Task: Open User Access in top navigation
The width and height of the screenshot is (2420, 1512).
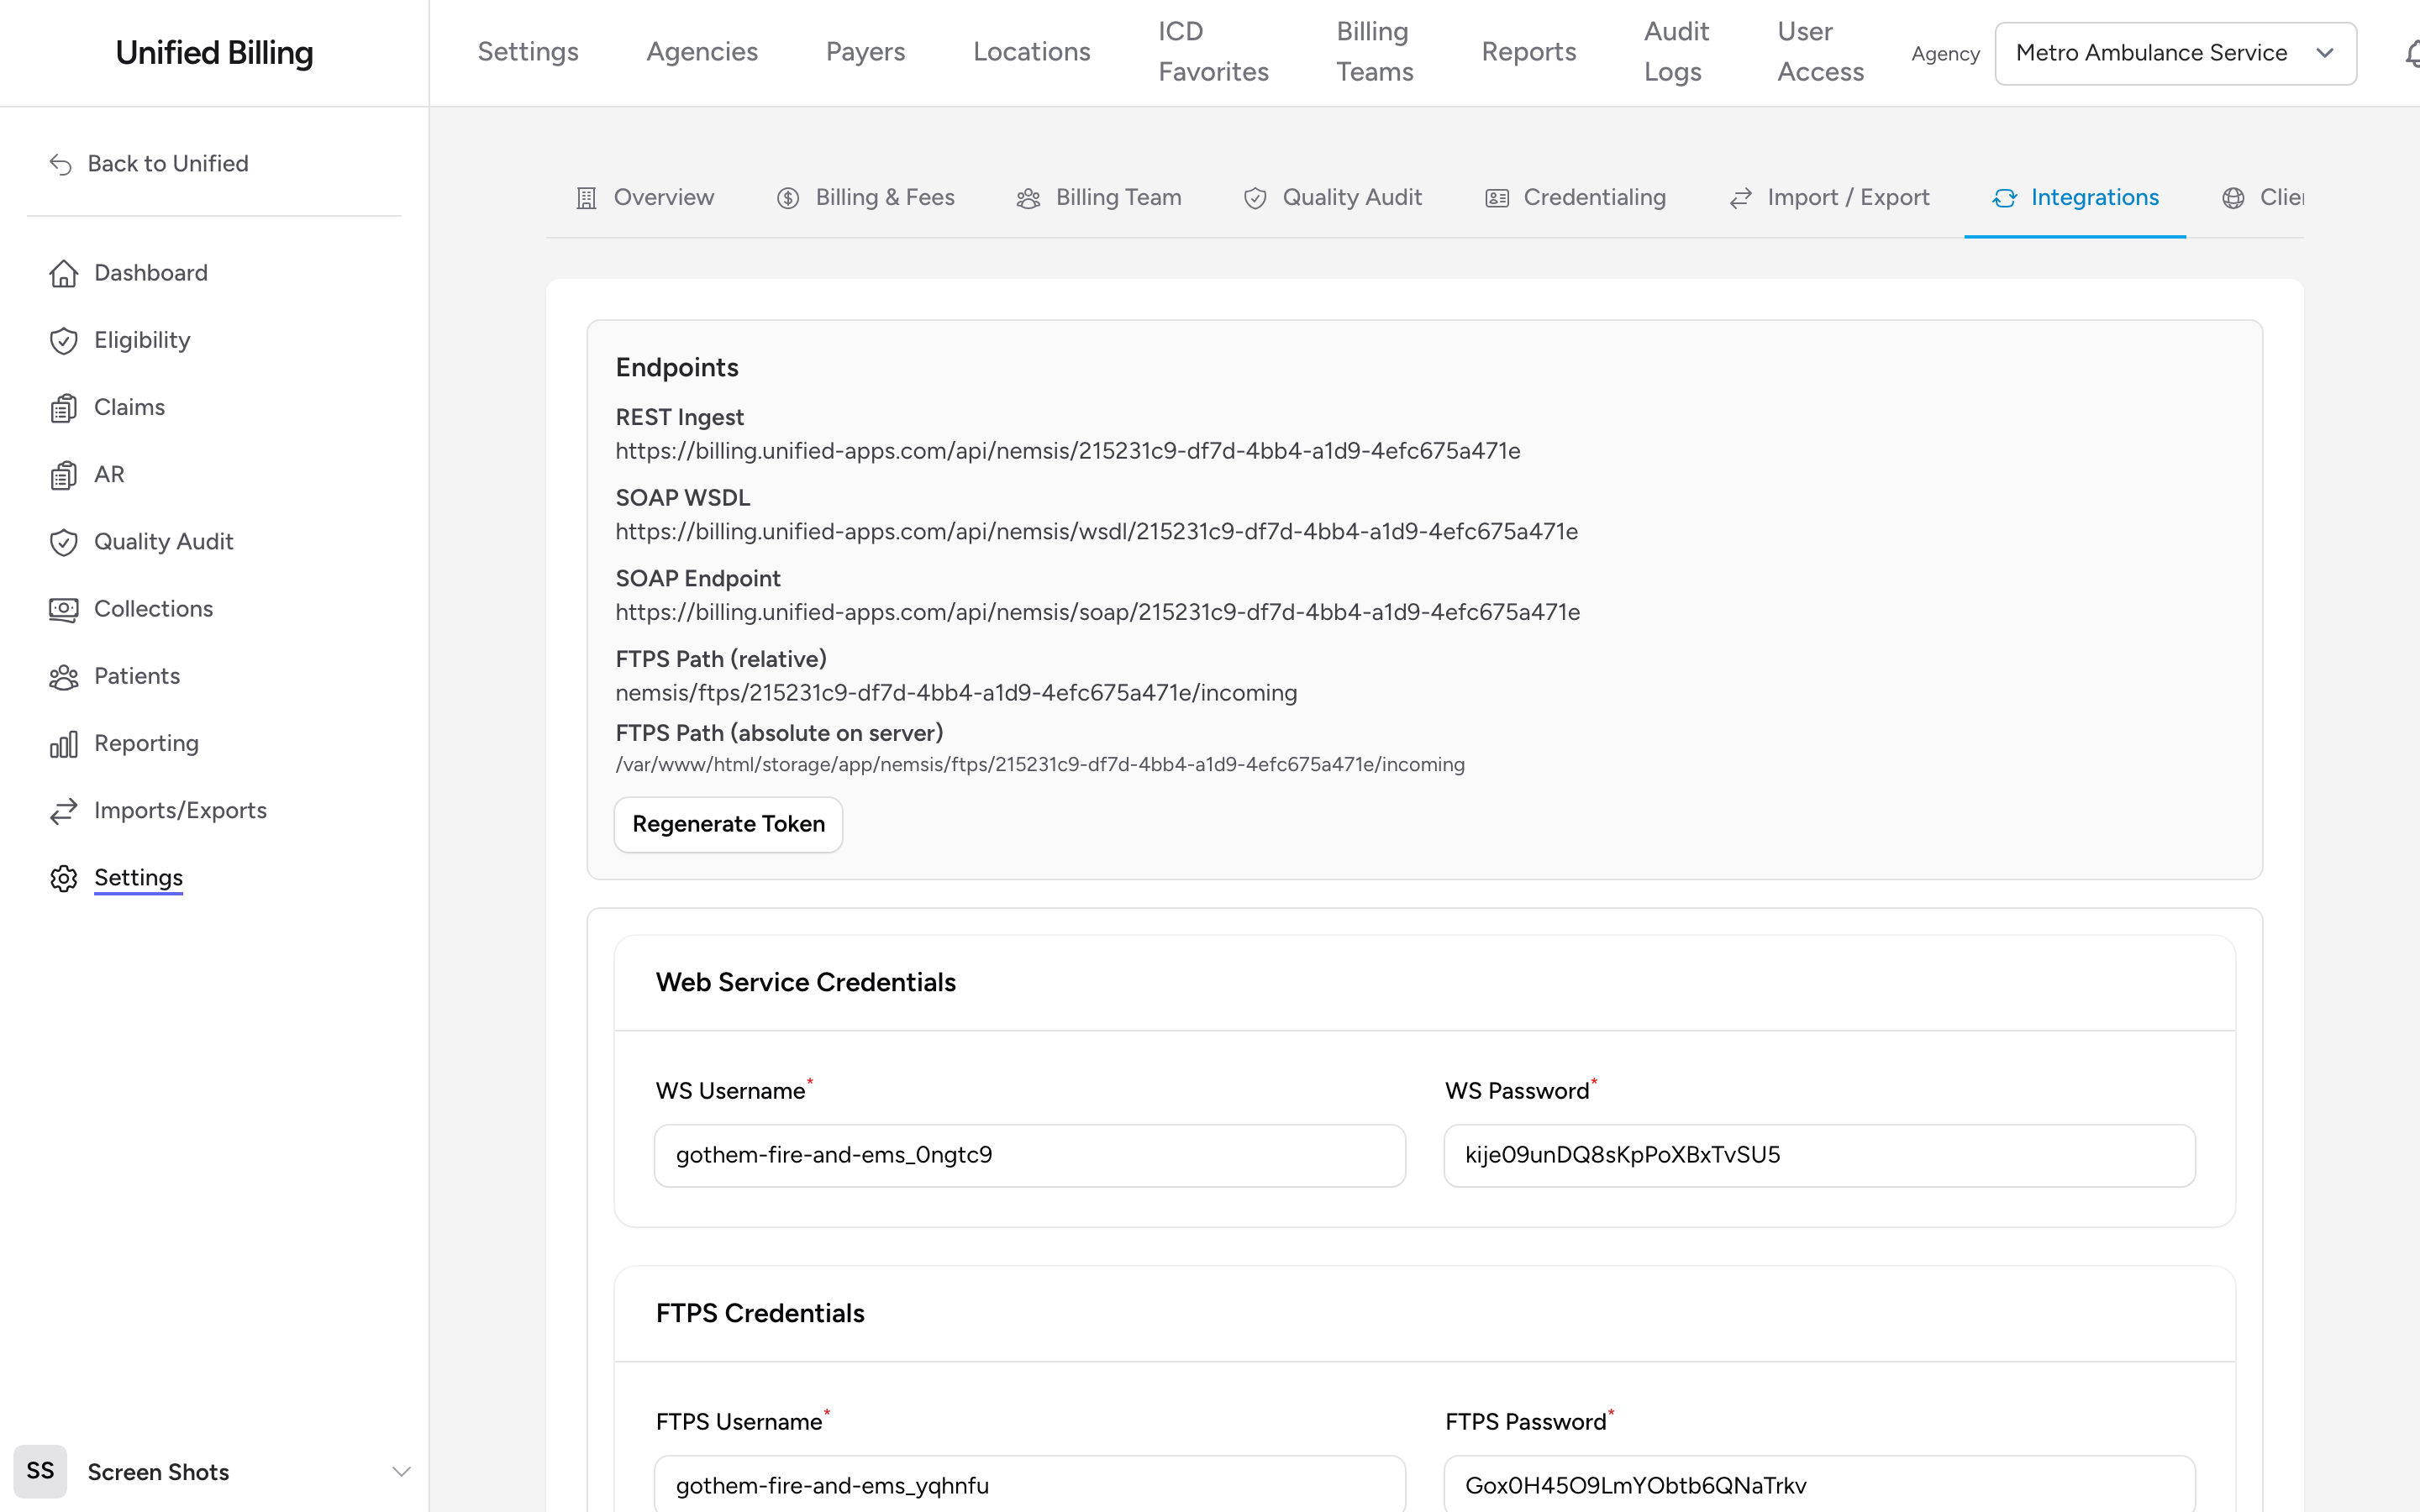Action: tap(1820, 52)
